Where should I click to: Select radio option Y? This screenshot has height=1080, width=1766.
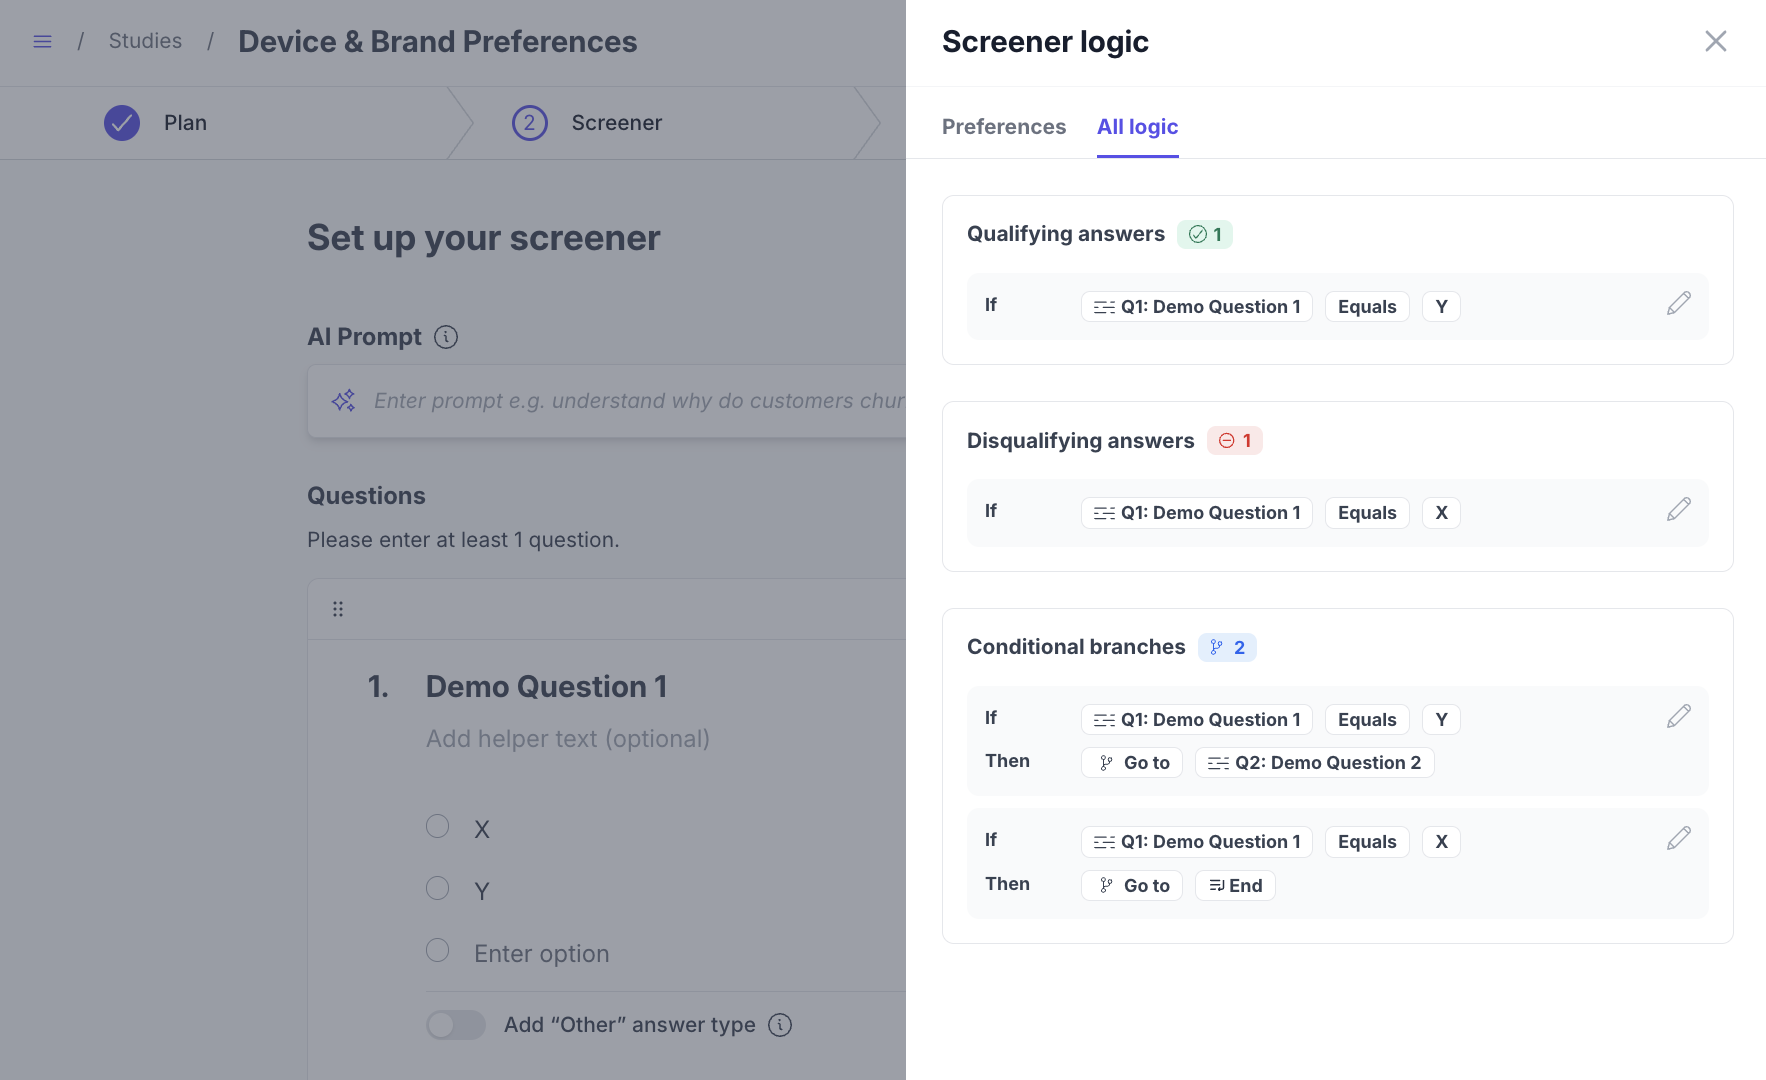pyautogui.click(x=438, y=889)
